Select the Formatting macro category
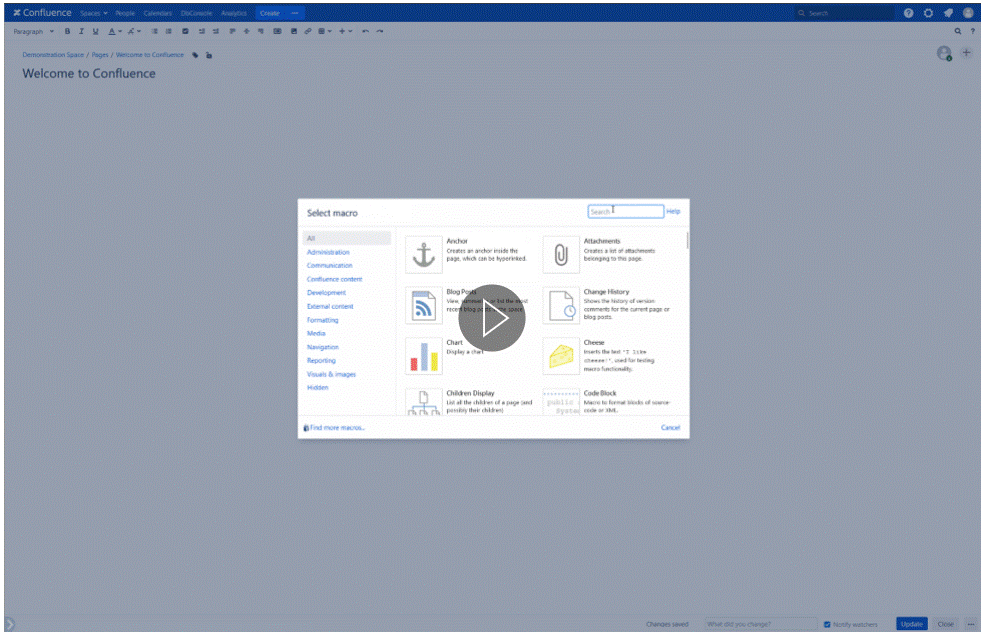The height and width of the screenshot is (633, 983). point(322,320)
